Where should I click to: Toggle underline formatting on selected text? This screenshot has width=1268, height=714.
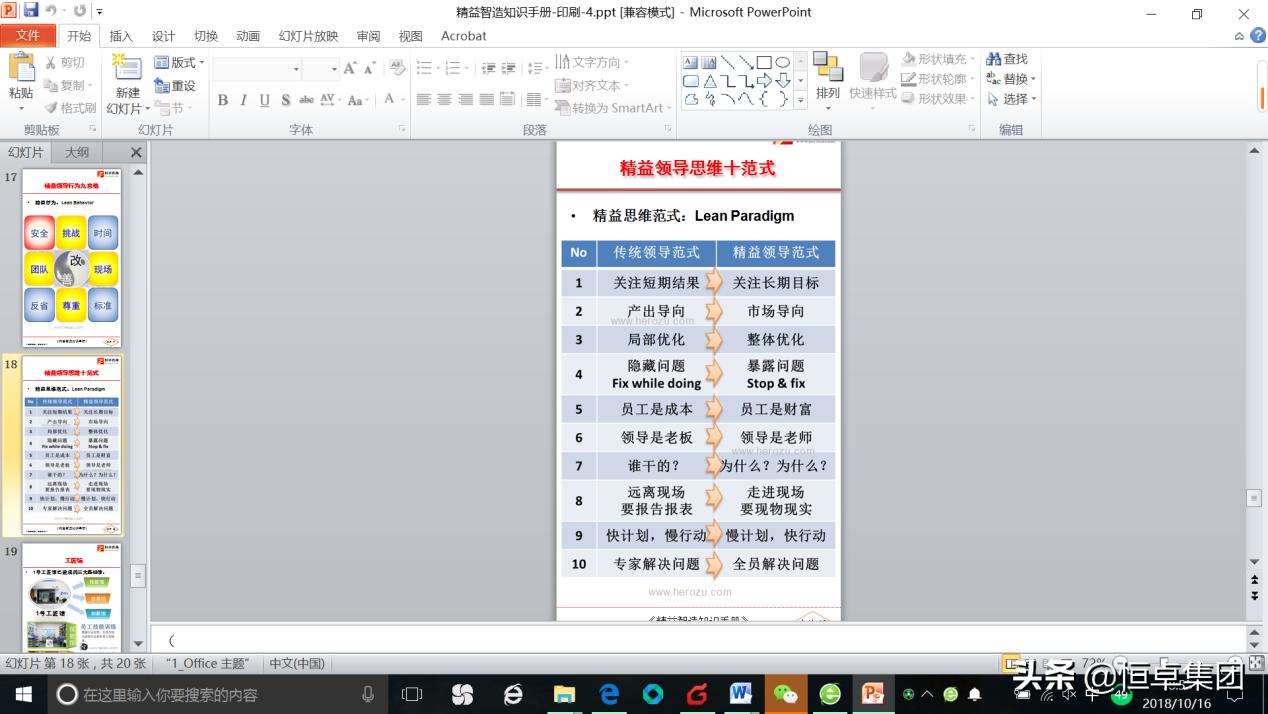point(263,100)
